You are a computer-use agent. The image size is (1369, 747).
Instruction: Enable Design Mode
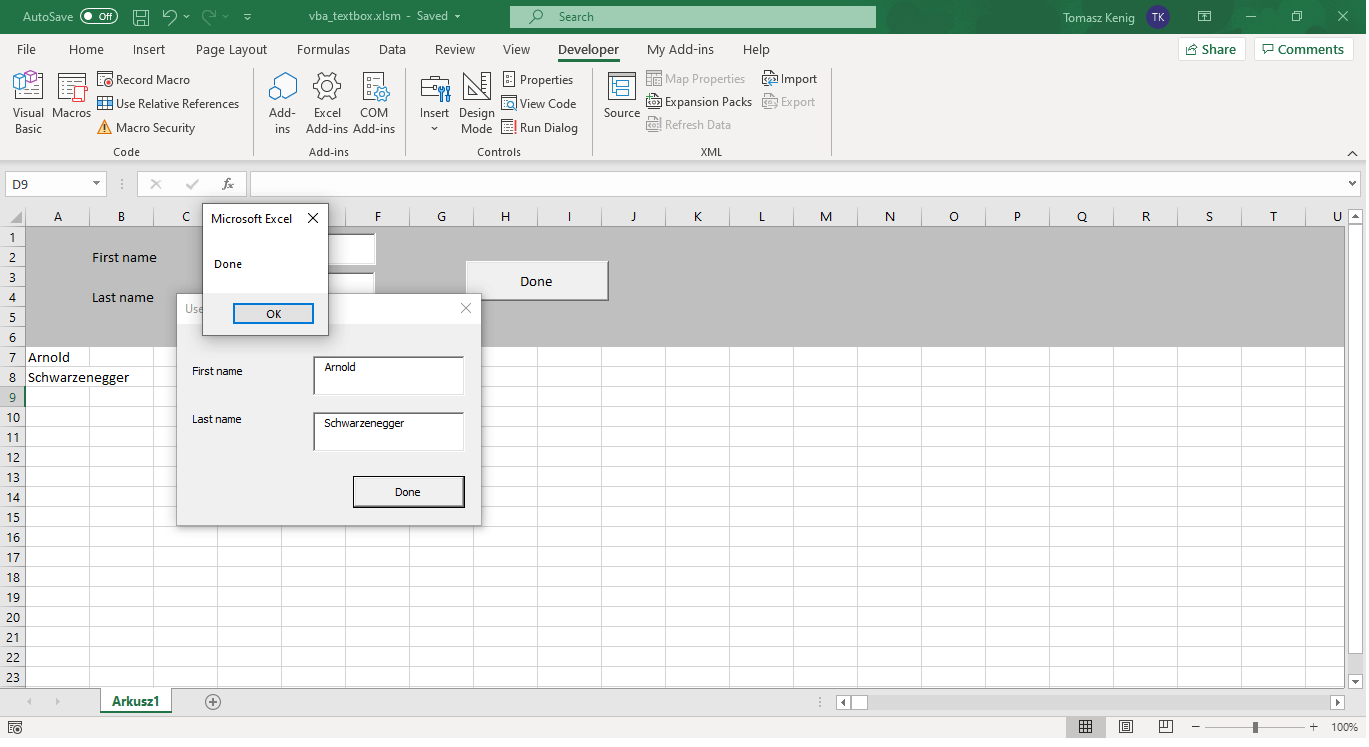(477, 100)
